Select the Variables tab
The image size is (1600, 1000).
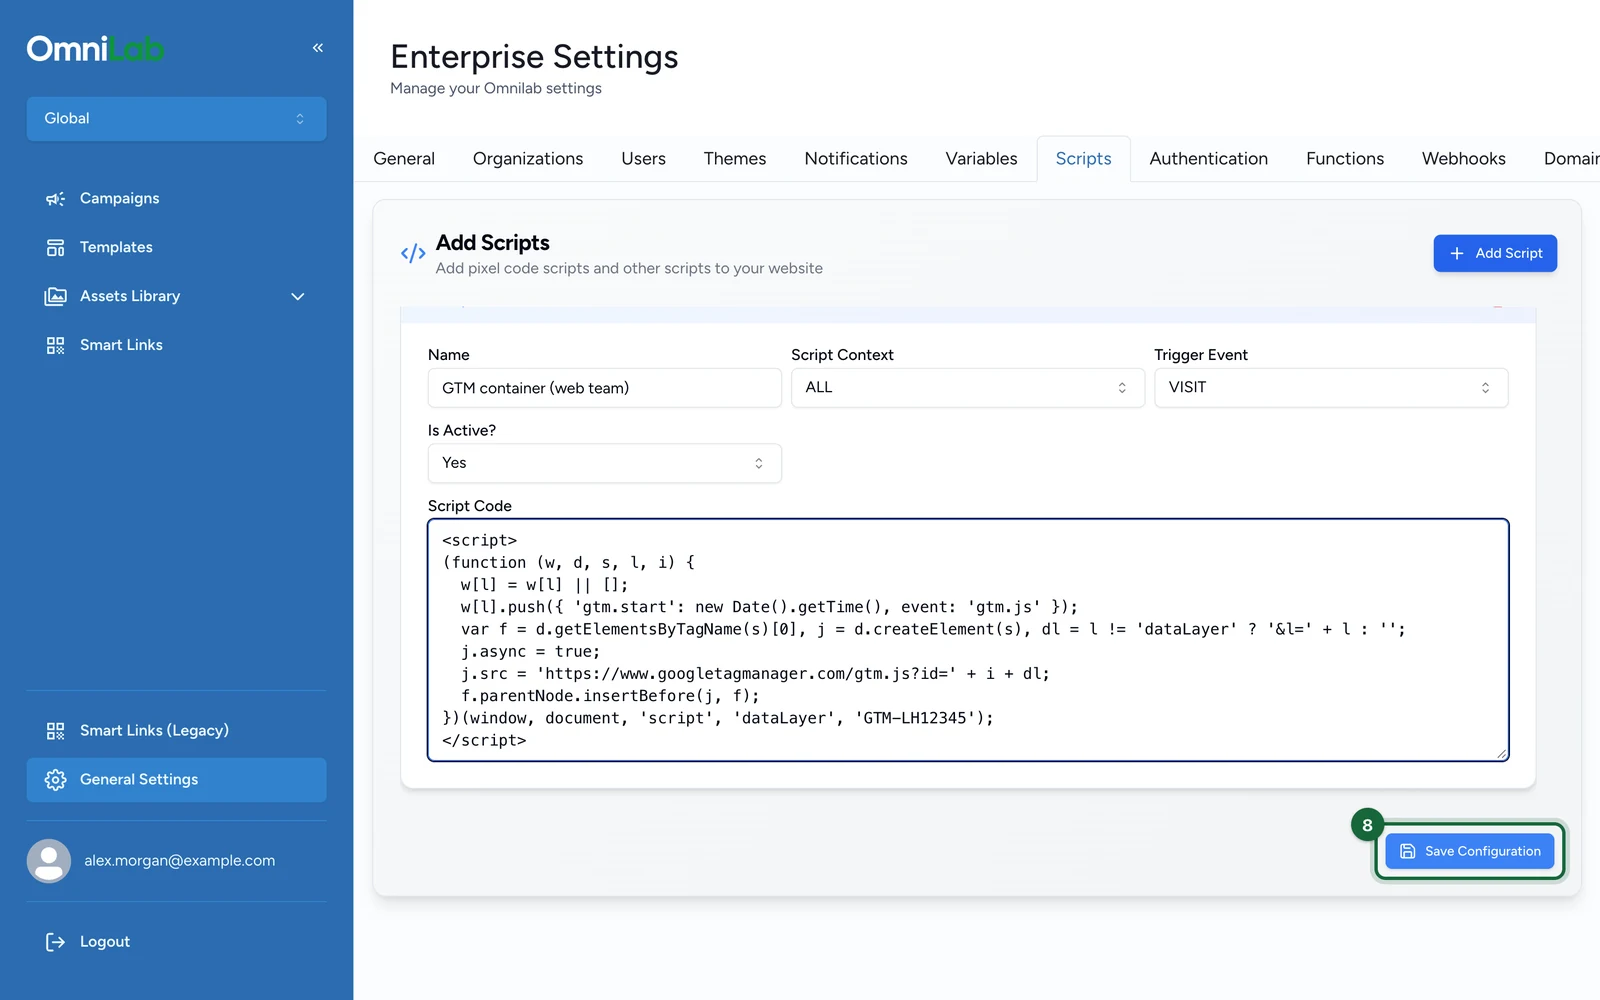tap(981, 159)
